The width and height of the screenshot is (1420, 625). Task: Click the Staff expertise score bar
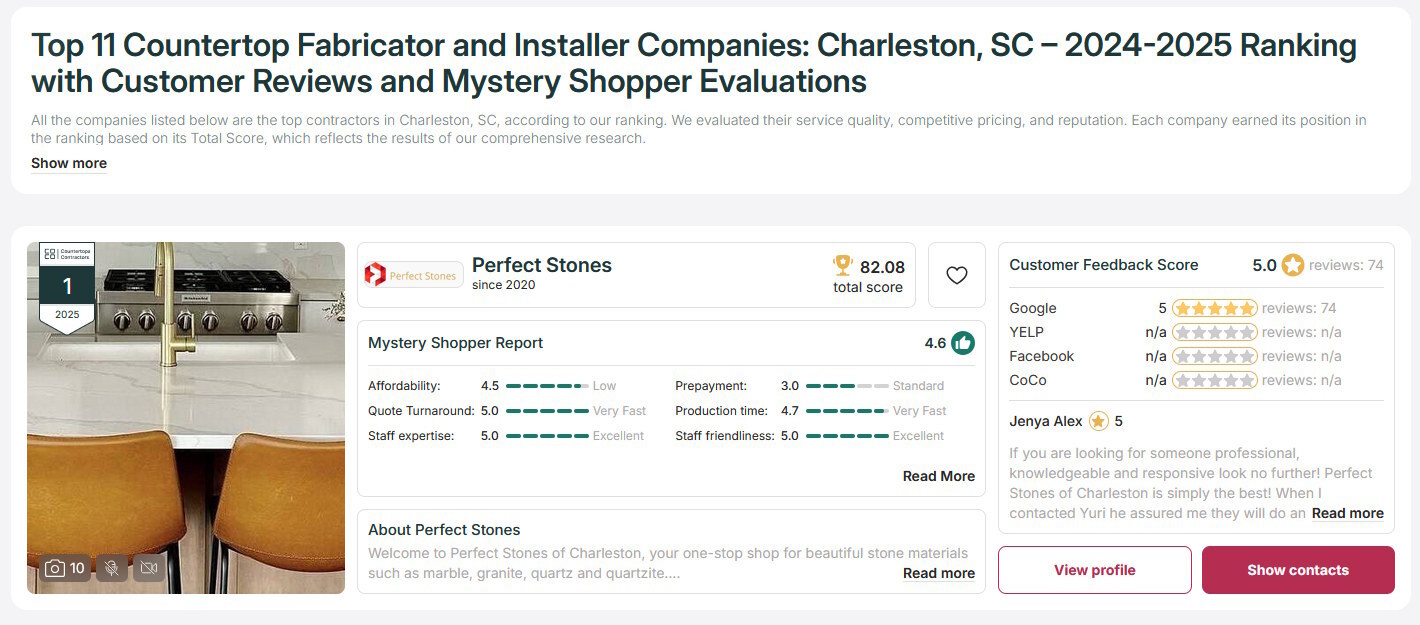tap(547, 436)
